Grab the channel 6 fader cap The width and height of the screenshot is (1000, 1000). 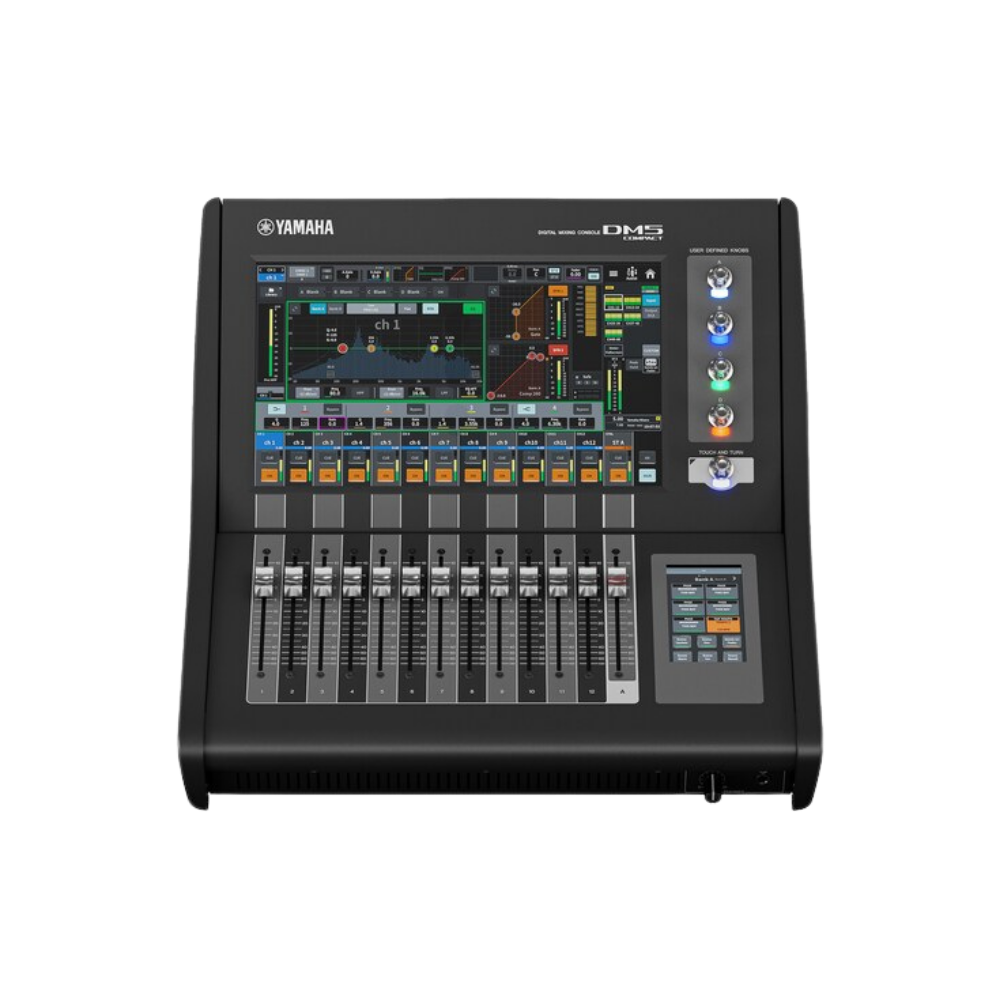point(411,581)
